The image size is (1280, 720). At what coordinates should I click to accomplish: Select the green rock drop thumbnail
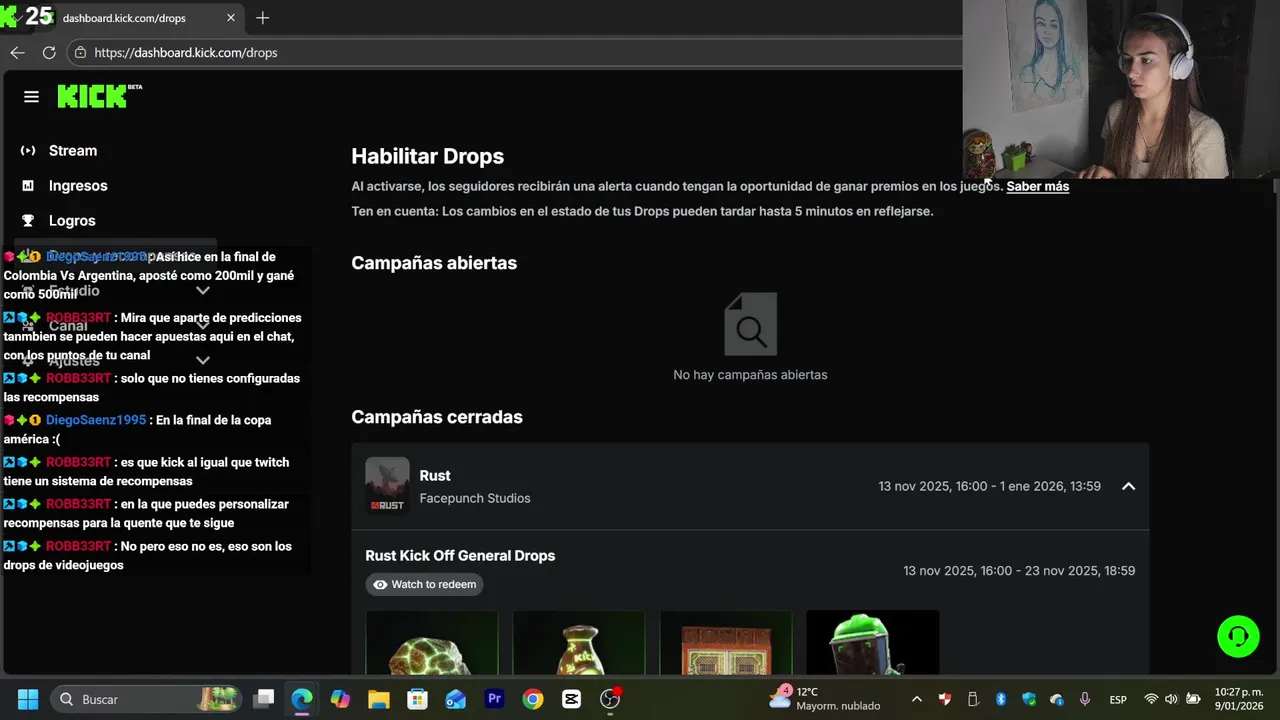click(432, 642)
